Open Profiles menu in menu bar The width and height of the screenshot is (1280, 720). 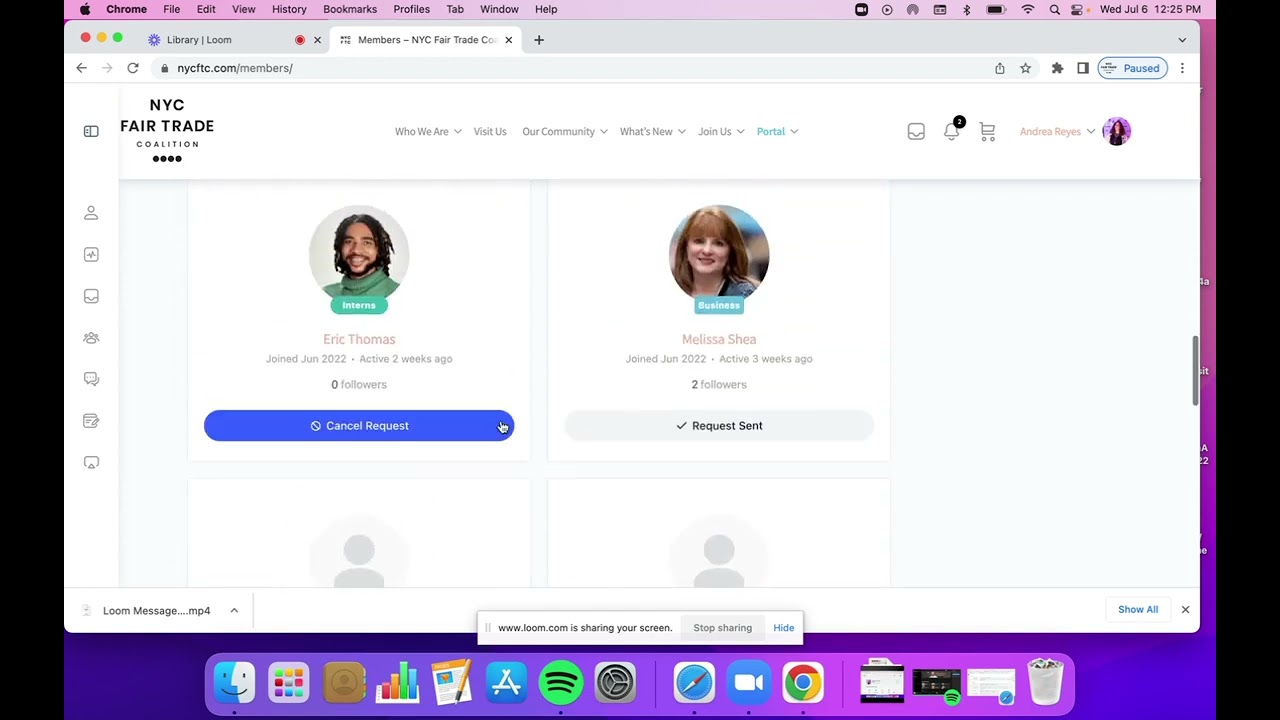pos(411,9)
